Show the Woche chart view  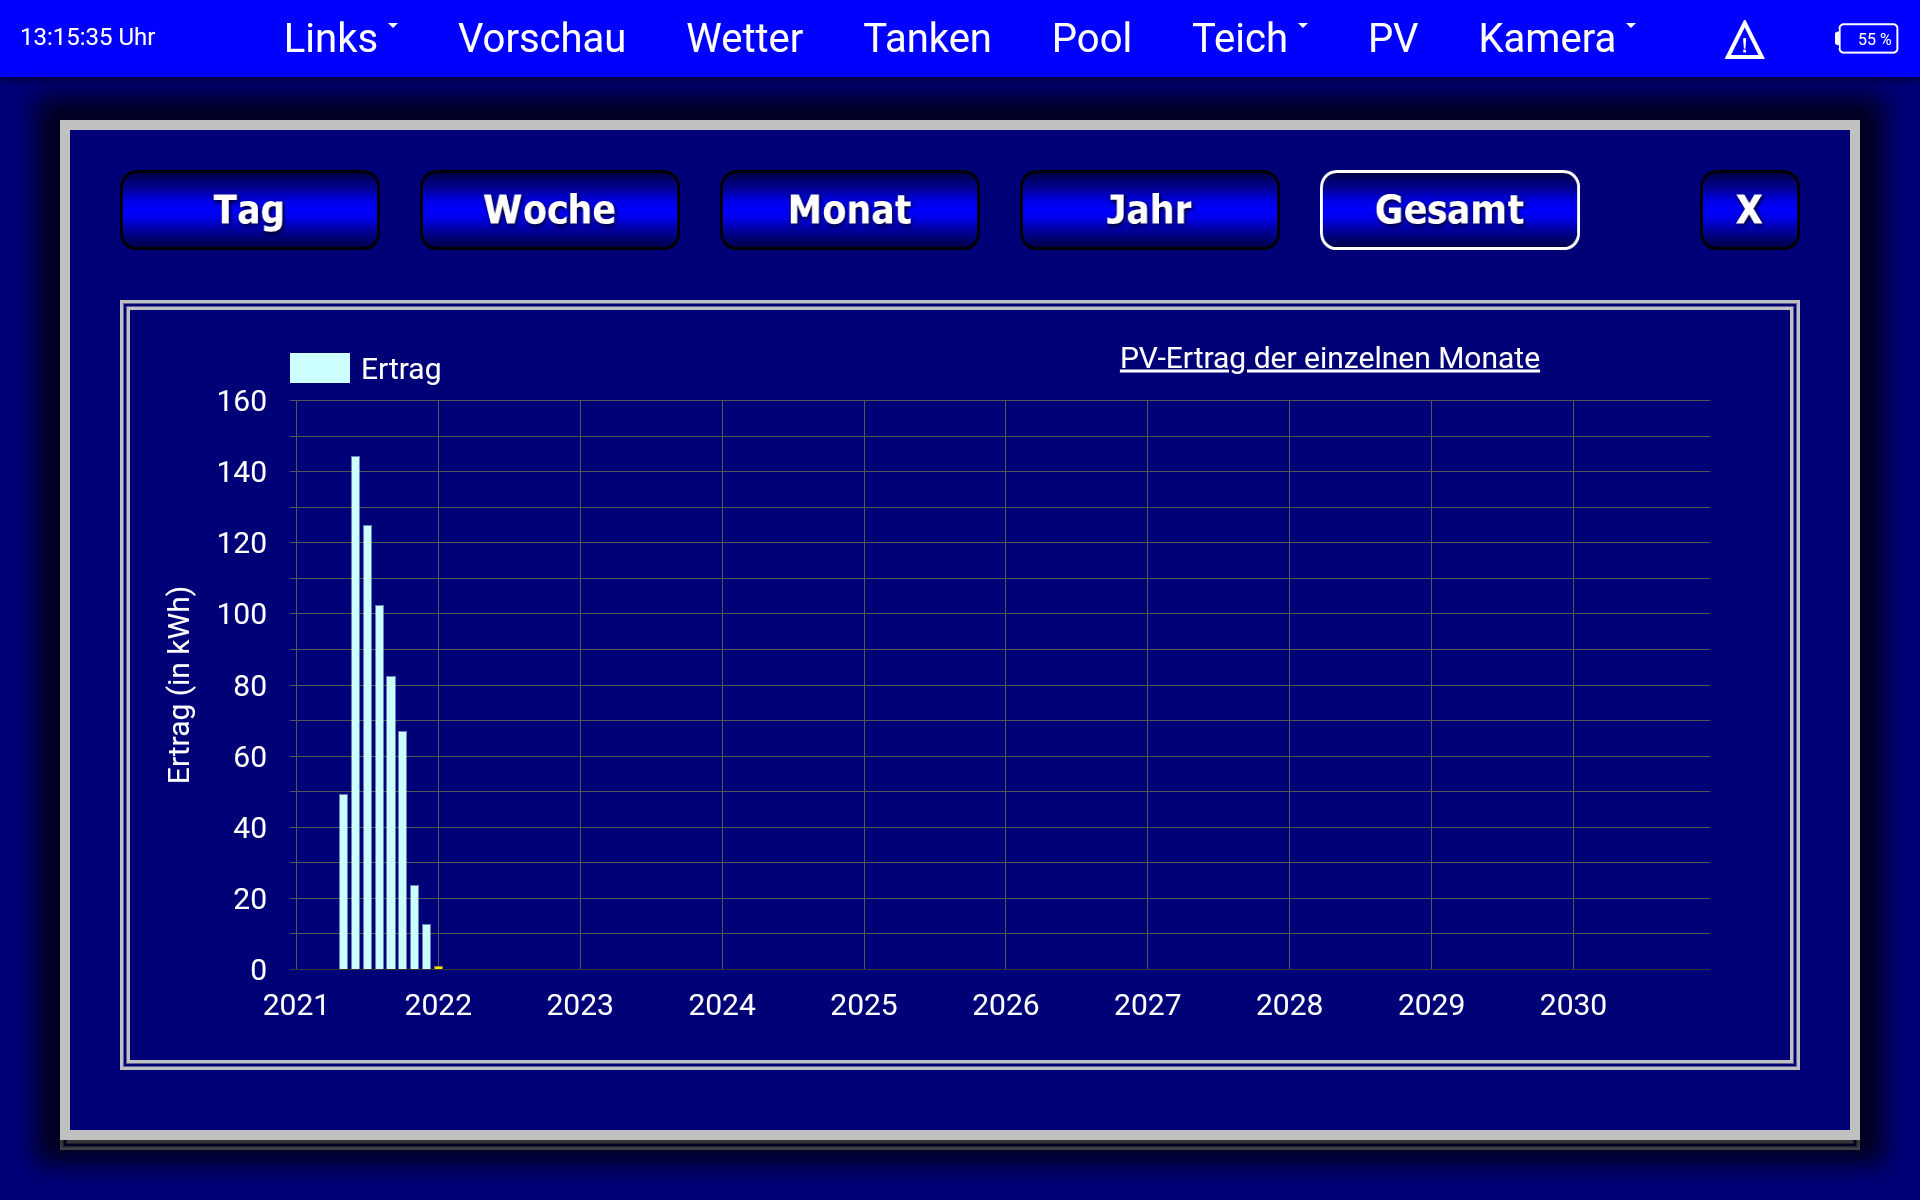[549, 210]
